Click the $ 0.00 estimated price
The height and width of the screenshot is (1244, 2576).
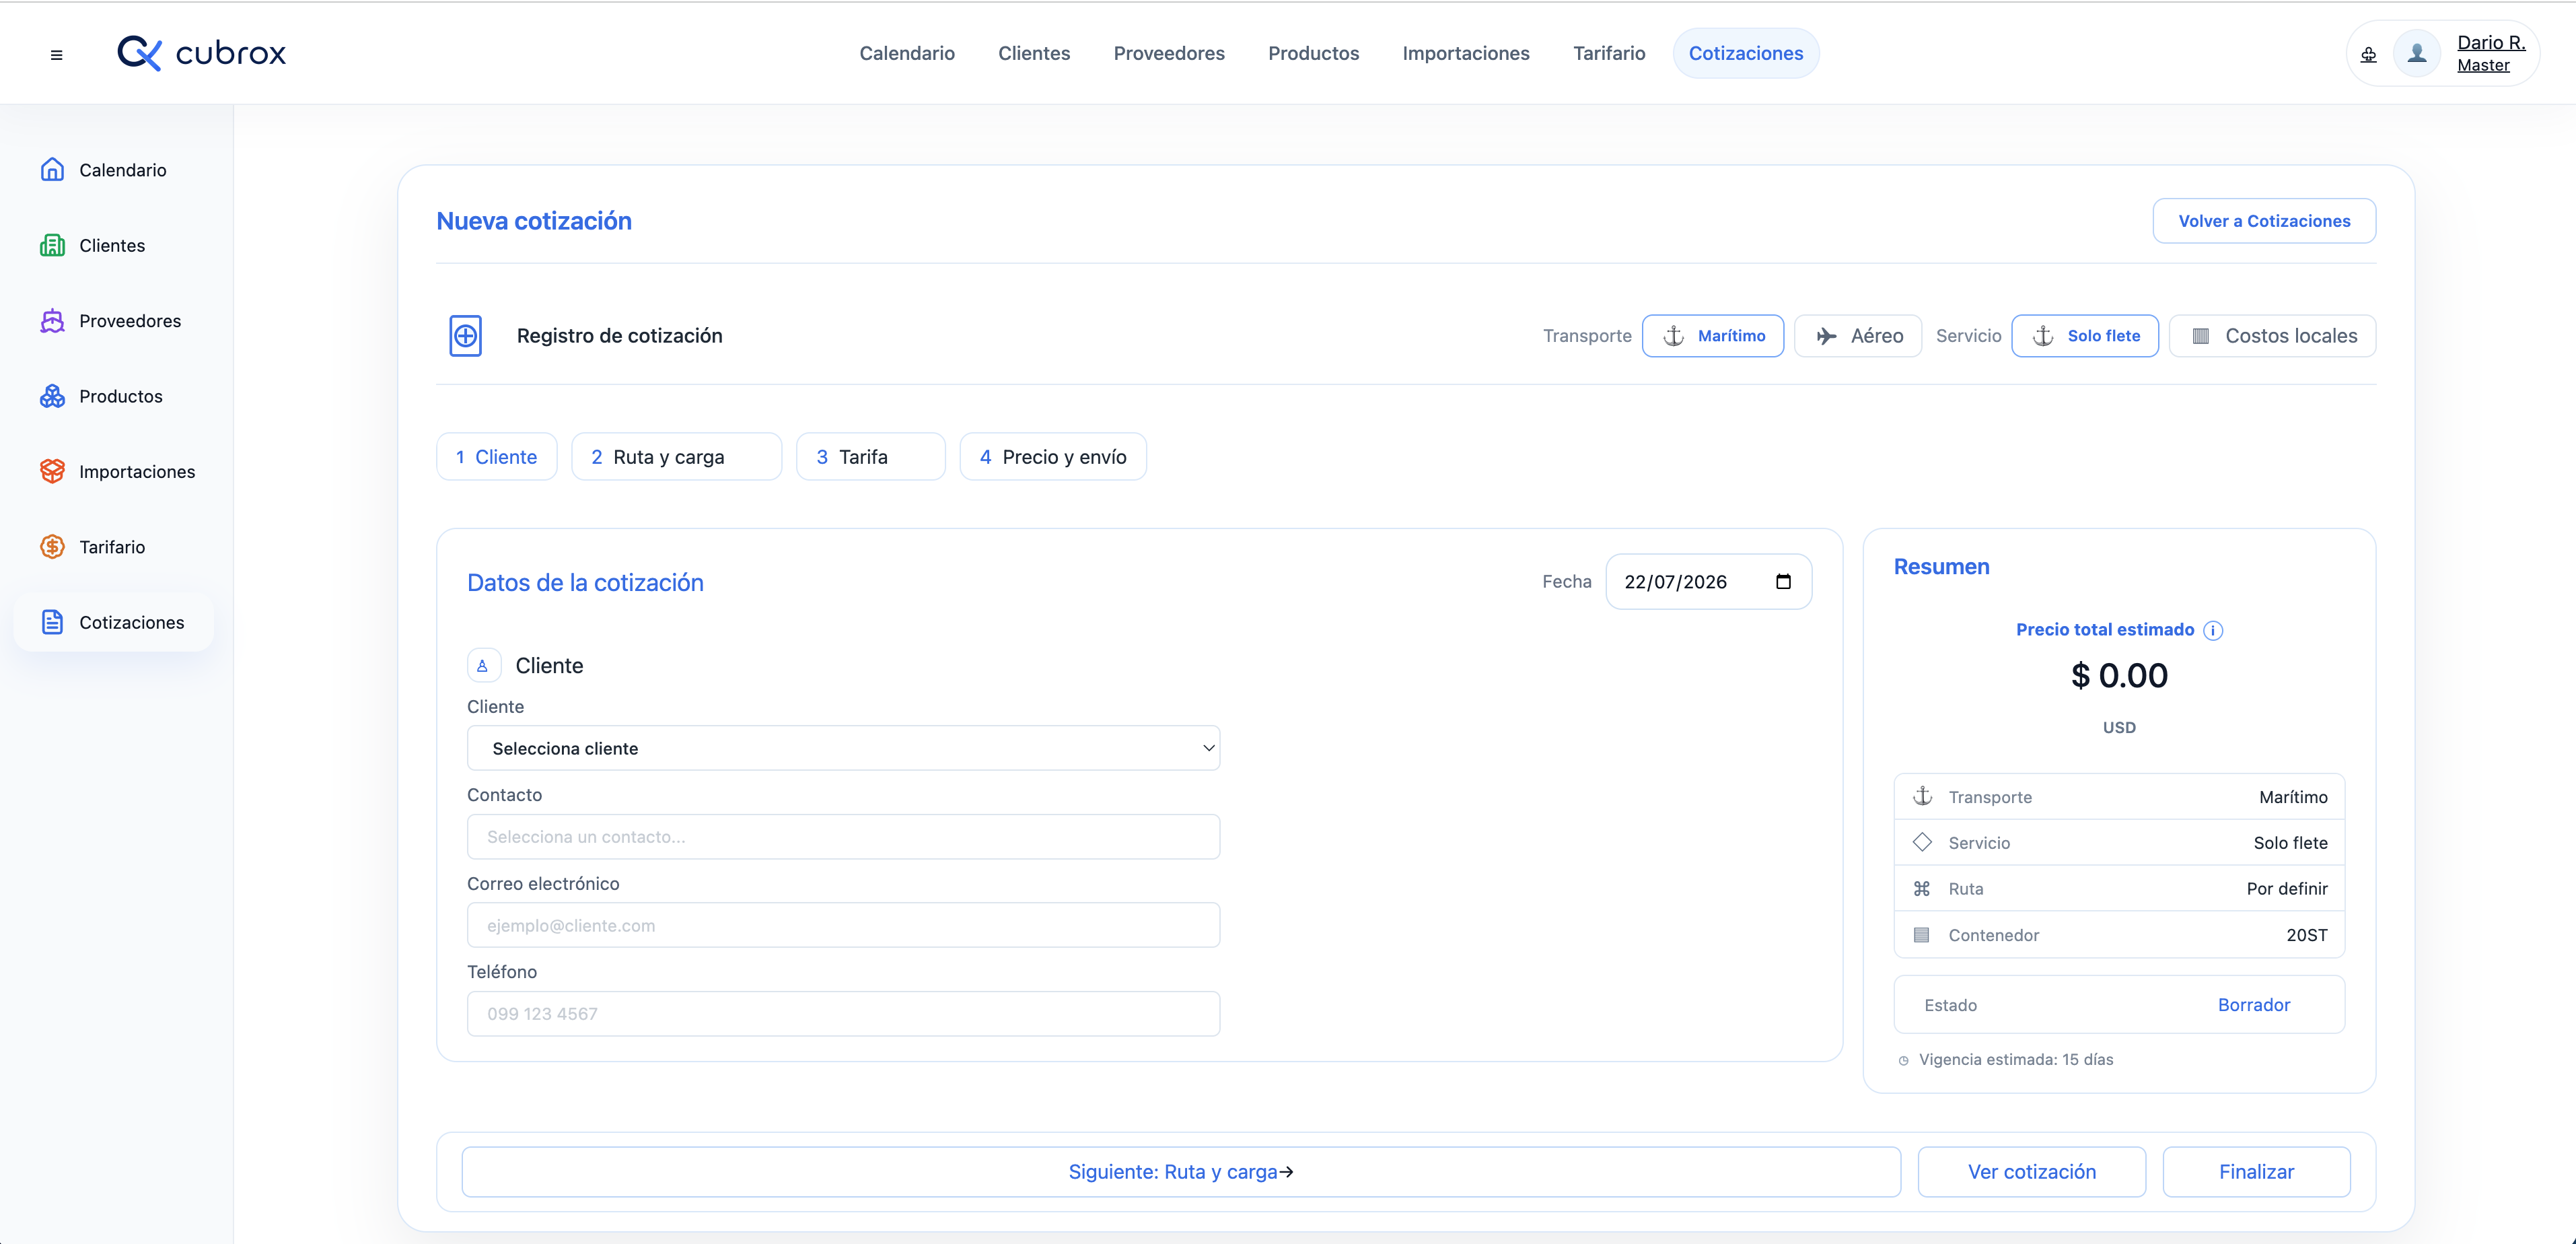click(2119, 675)
